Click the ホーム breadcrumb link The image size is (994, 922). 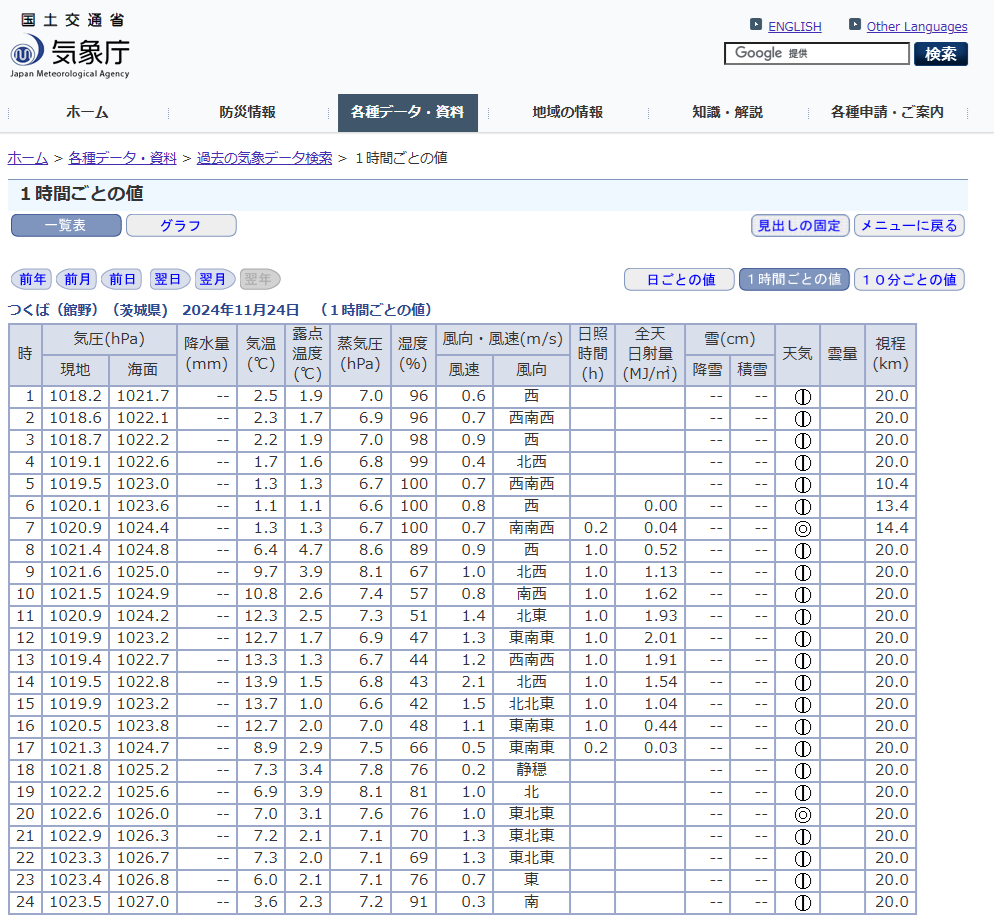[x=28, y=158]
